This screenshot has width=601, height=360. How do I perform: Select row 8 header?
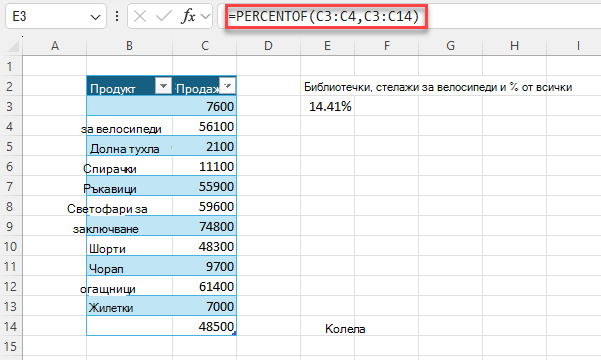pos(10,206)
